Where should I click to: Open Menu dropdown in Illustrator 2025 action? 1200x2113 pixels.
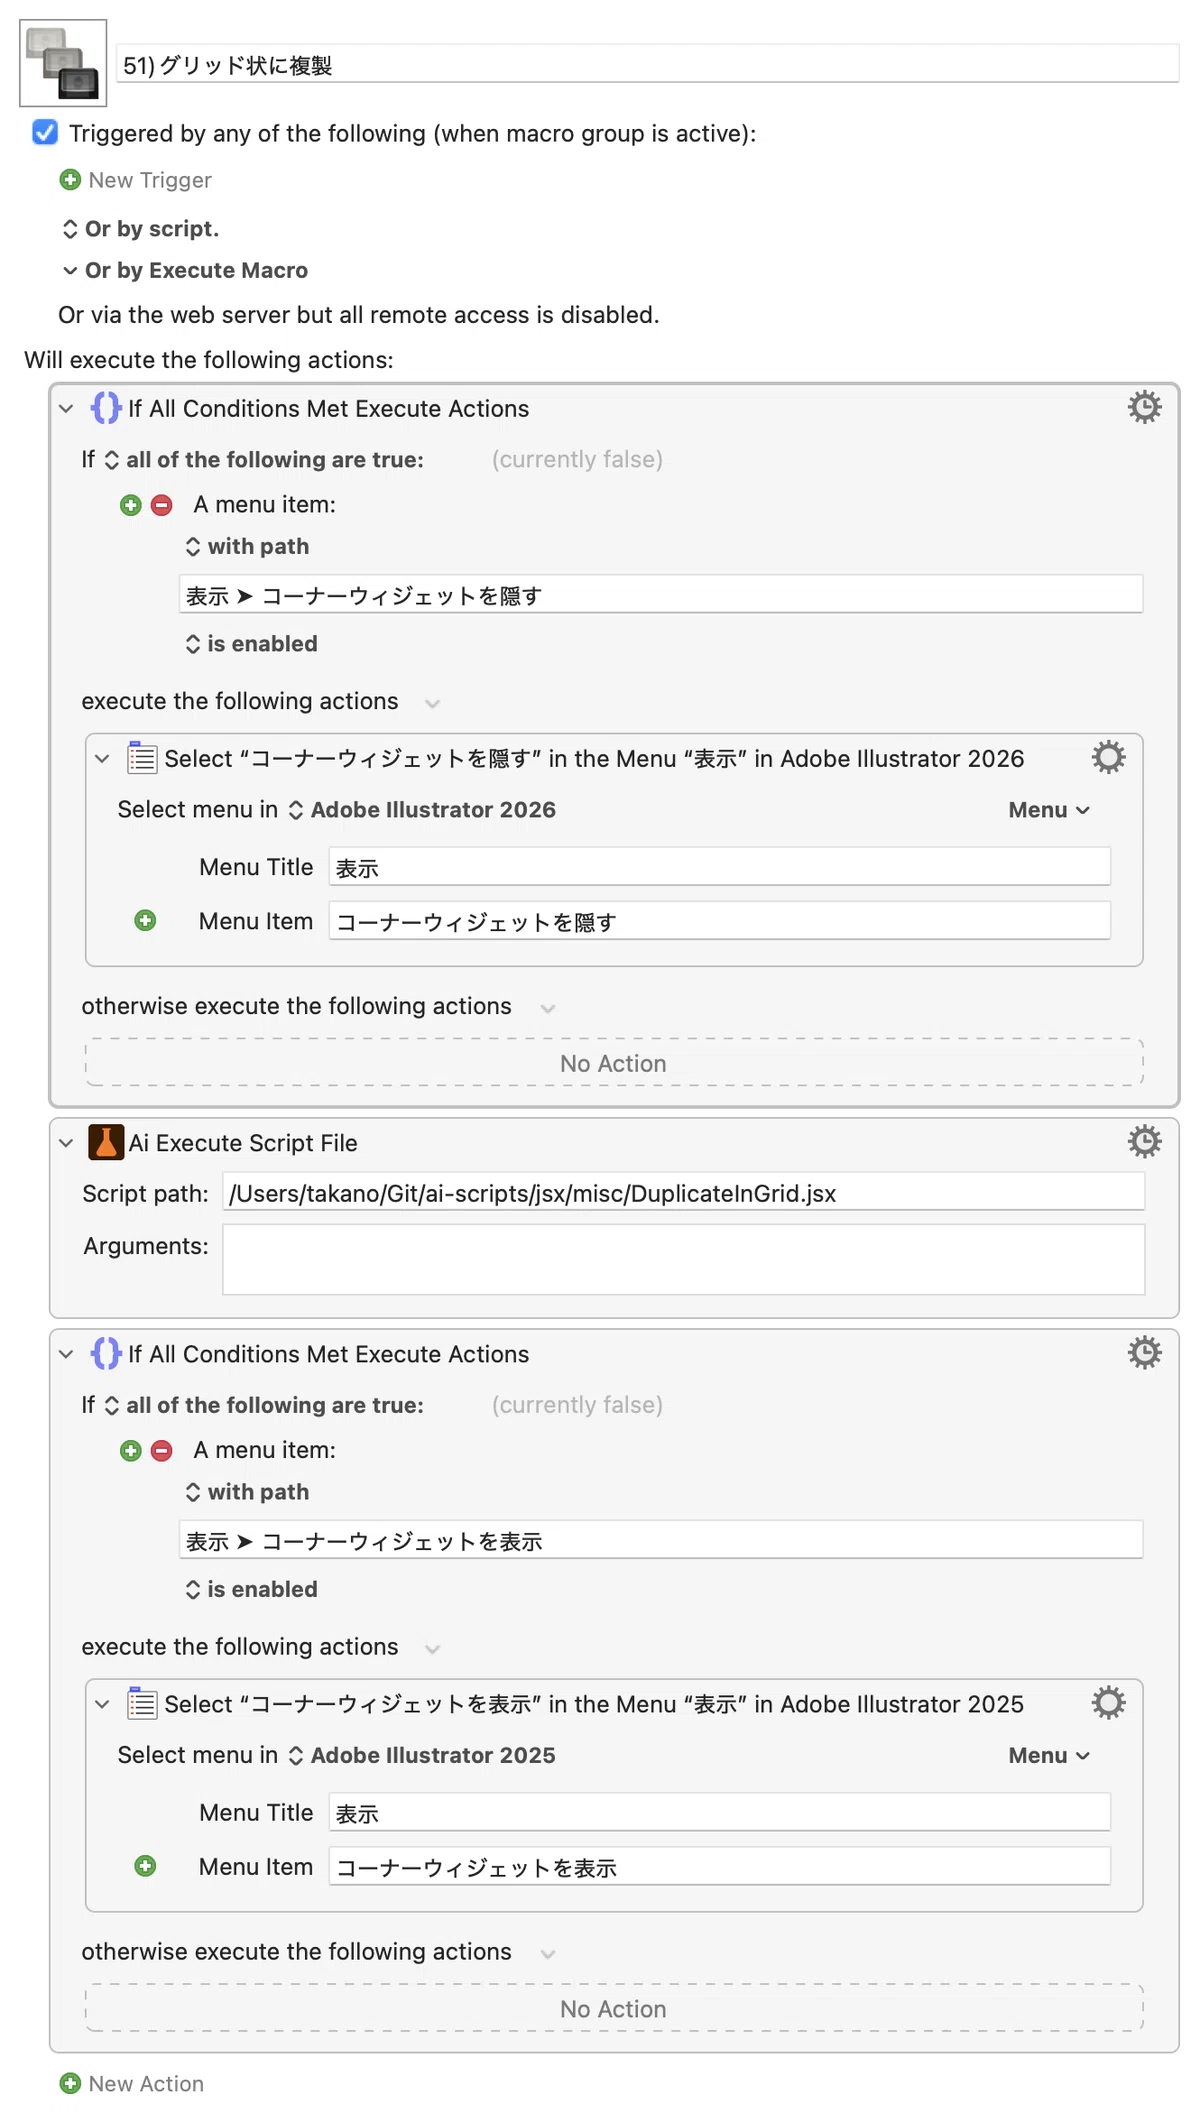pyautogui.click(x=1049, y=1755)
